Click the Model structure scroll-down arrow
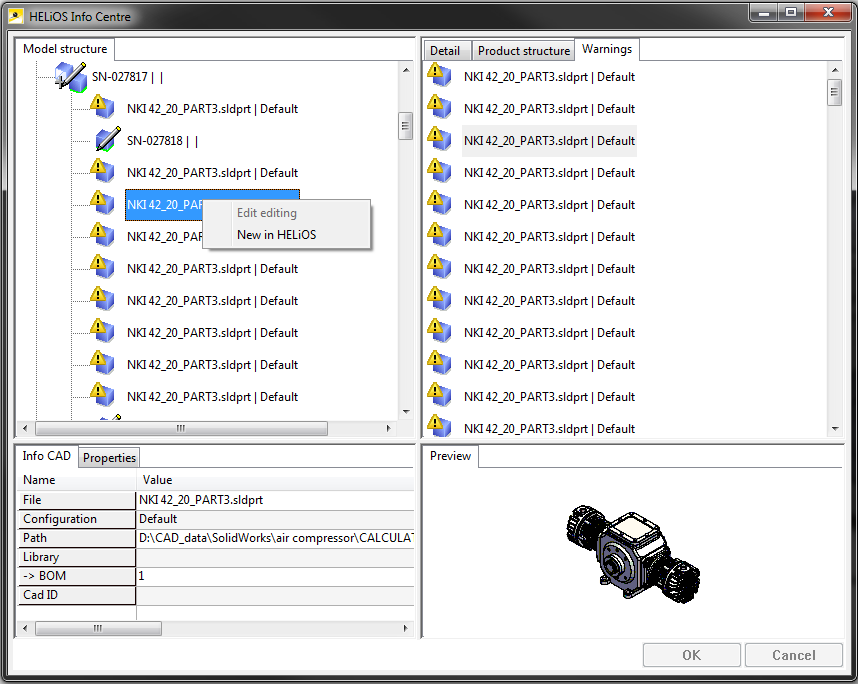Screen dimensions: 858x684 point(406,412)
